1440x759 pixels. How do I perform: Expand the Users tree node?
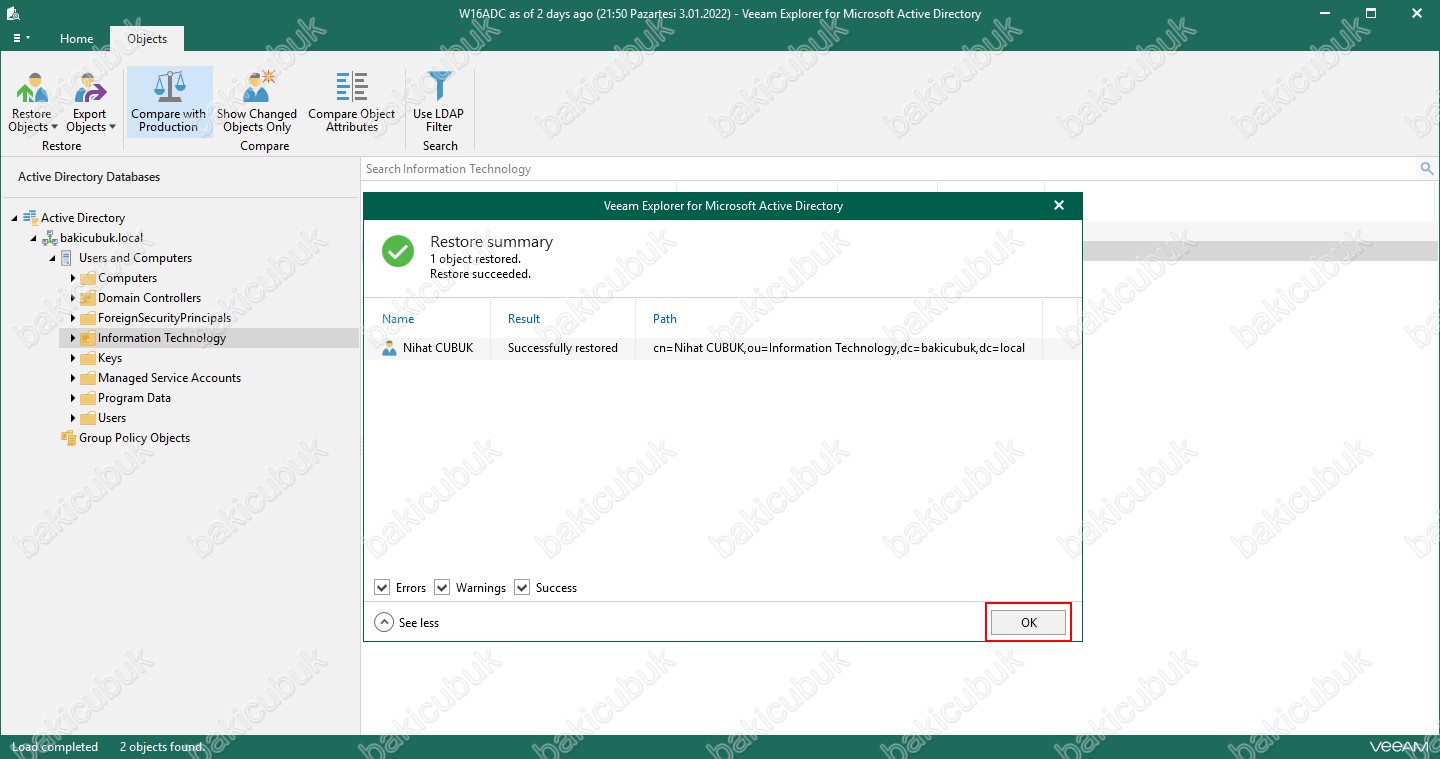point(73,418)
